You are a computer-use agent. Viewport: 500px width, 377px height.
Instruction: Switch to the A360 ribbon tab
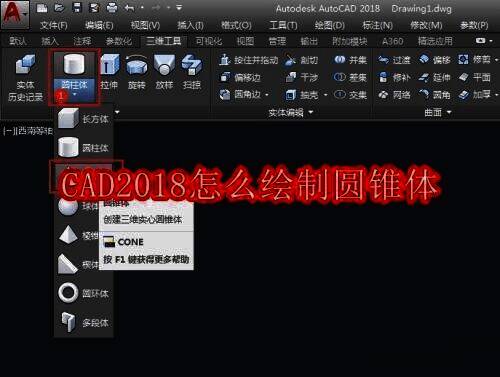click(x=393, y=41)
